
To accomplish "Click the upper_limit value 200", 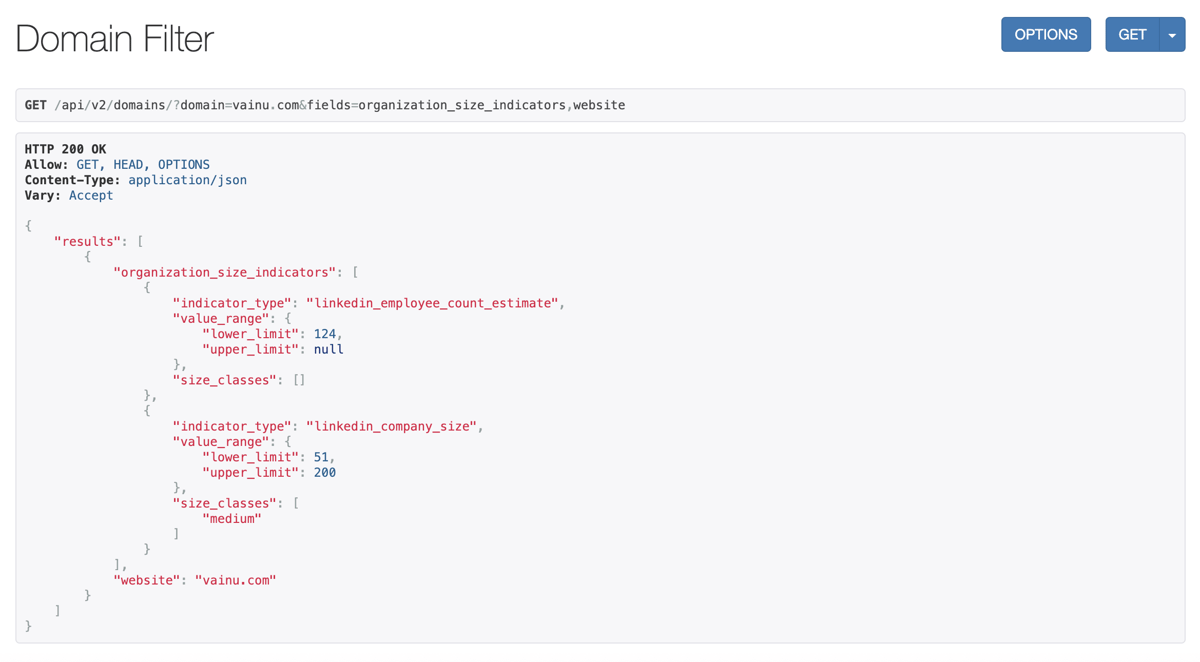I will [325, 472].
